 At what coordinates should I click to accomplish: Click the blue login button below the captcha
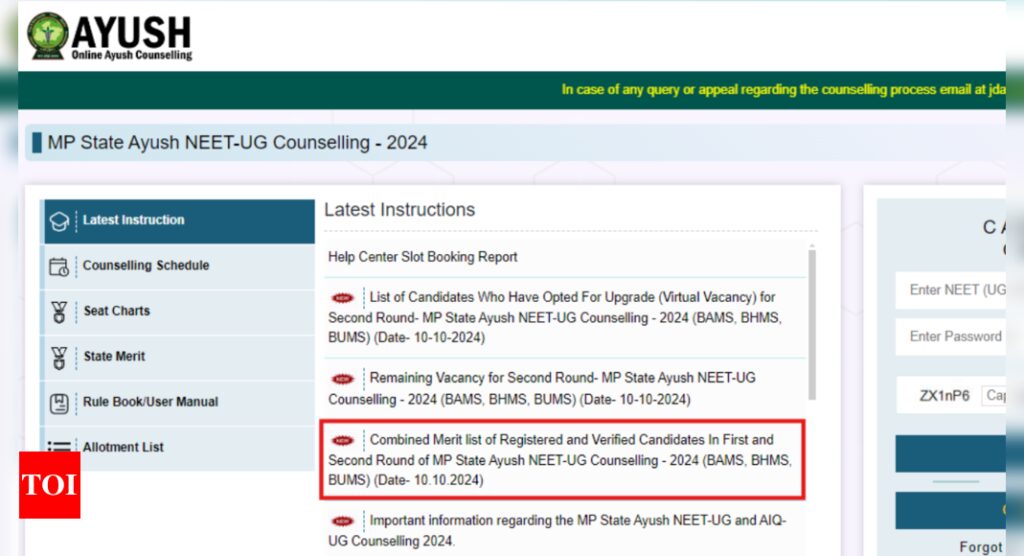coord(950,453)
